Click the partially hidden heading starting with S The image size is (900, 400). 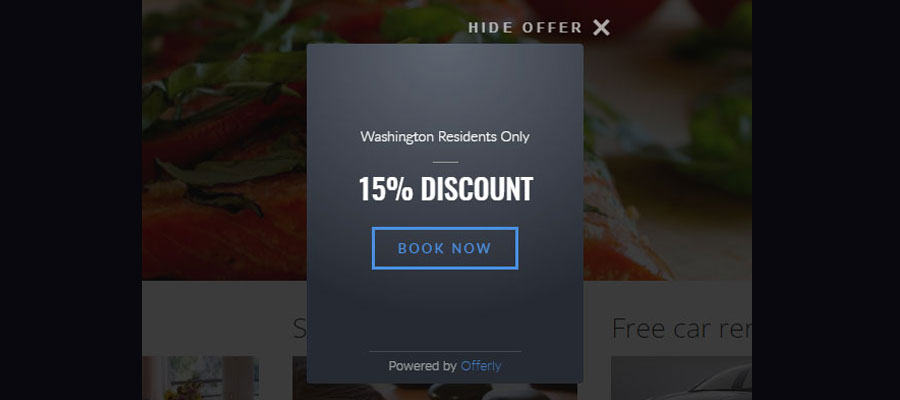[x=299, y=328]
